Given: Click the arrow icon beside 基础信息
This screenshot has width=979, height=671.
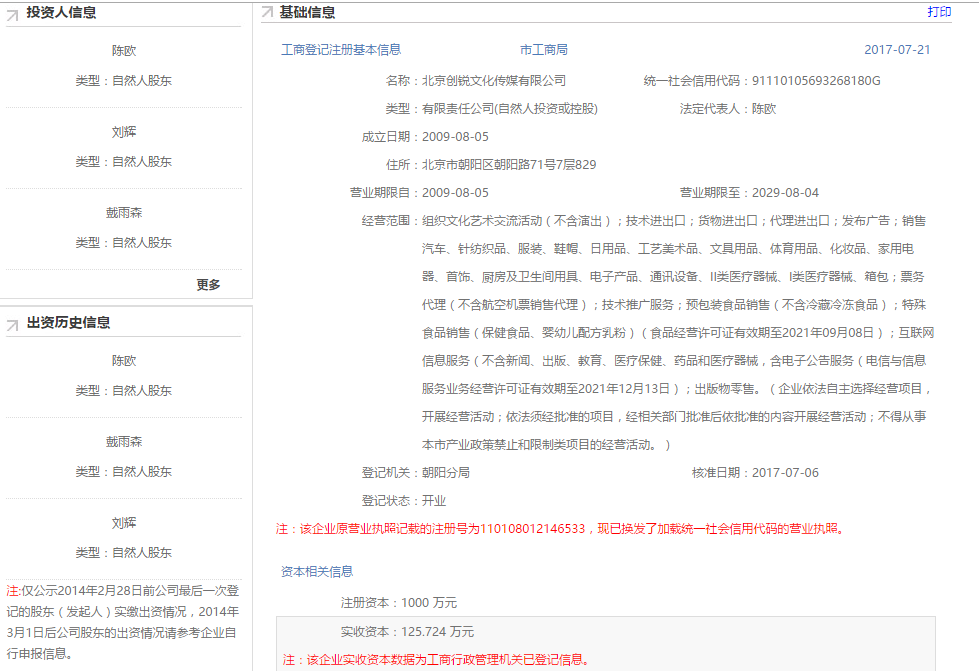Looking at the screenshot, I should pyautogui.click(x=267, y=11).
